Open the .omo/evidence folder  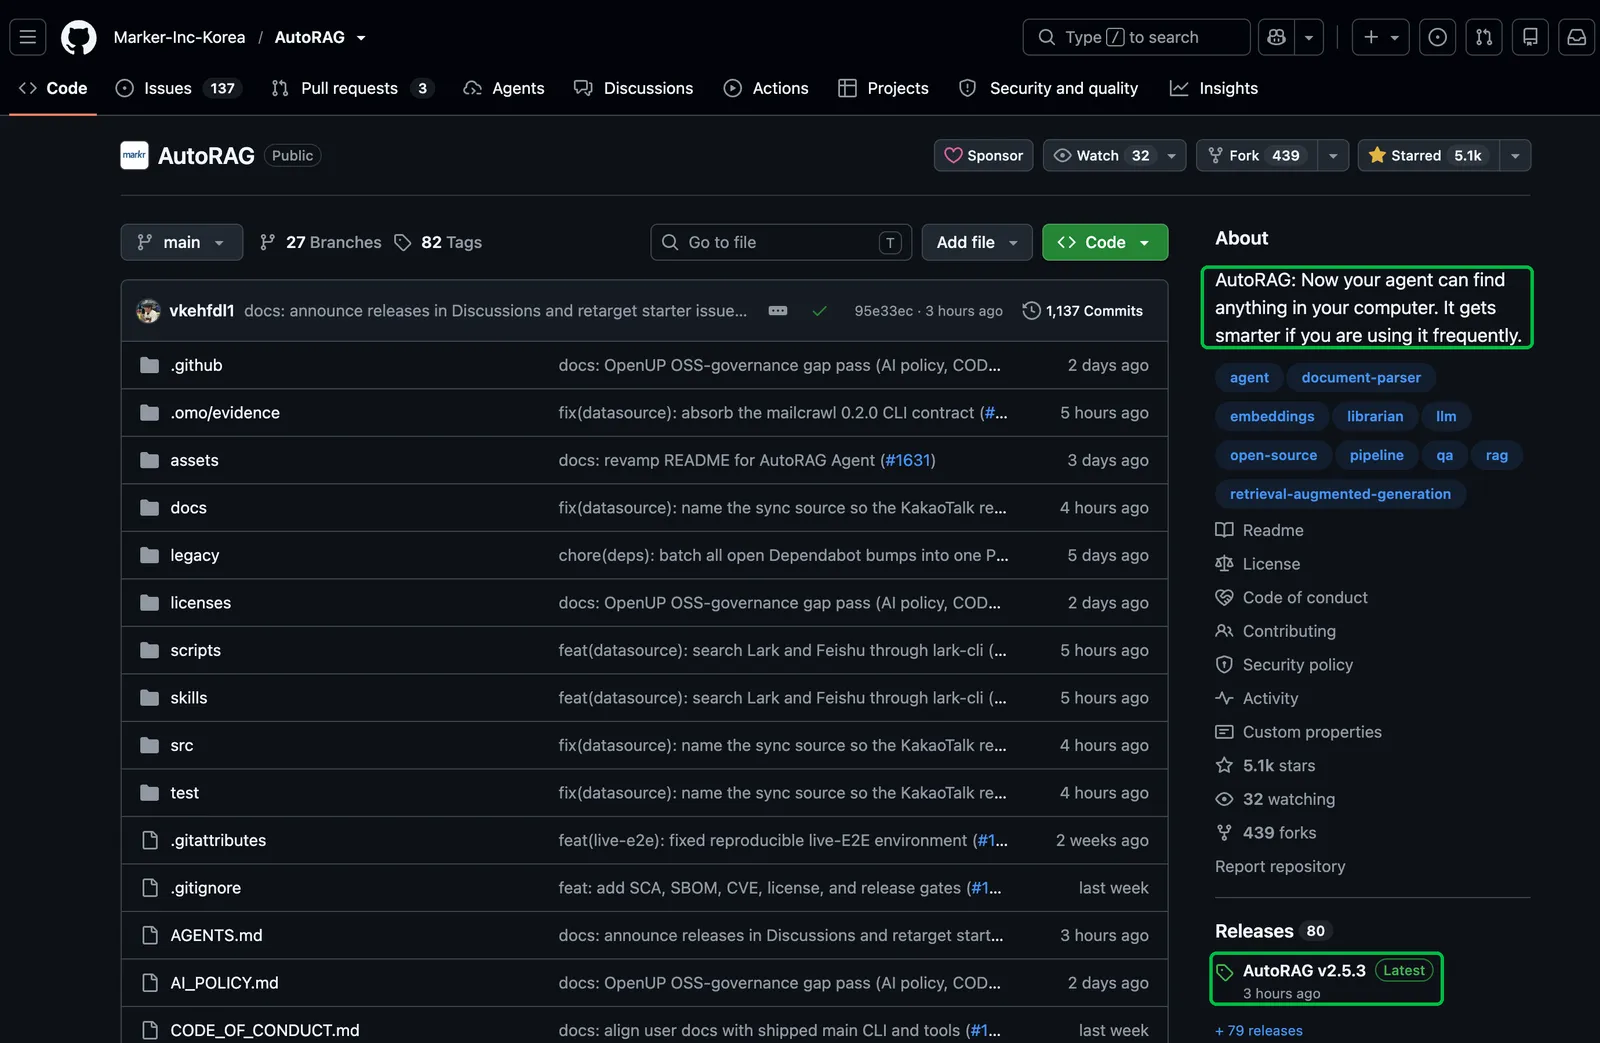point(225,413)
